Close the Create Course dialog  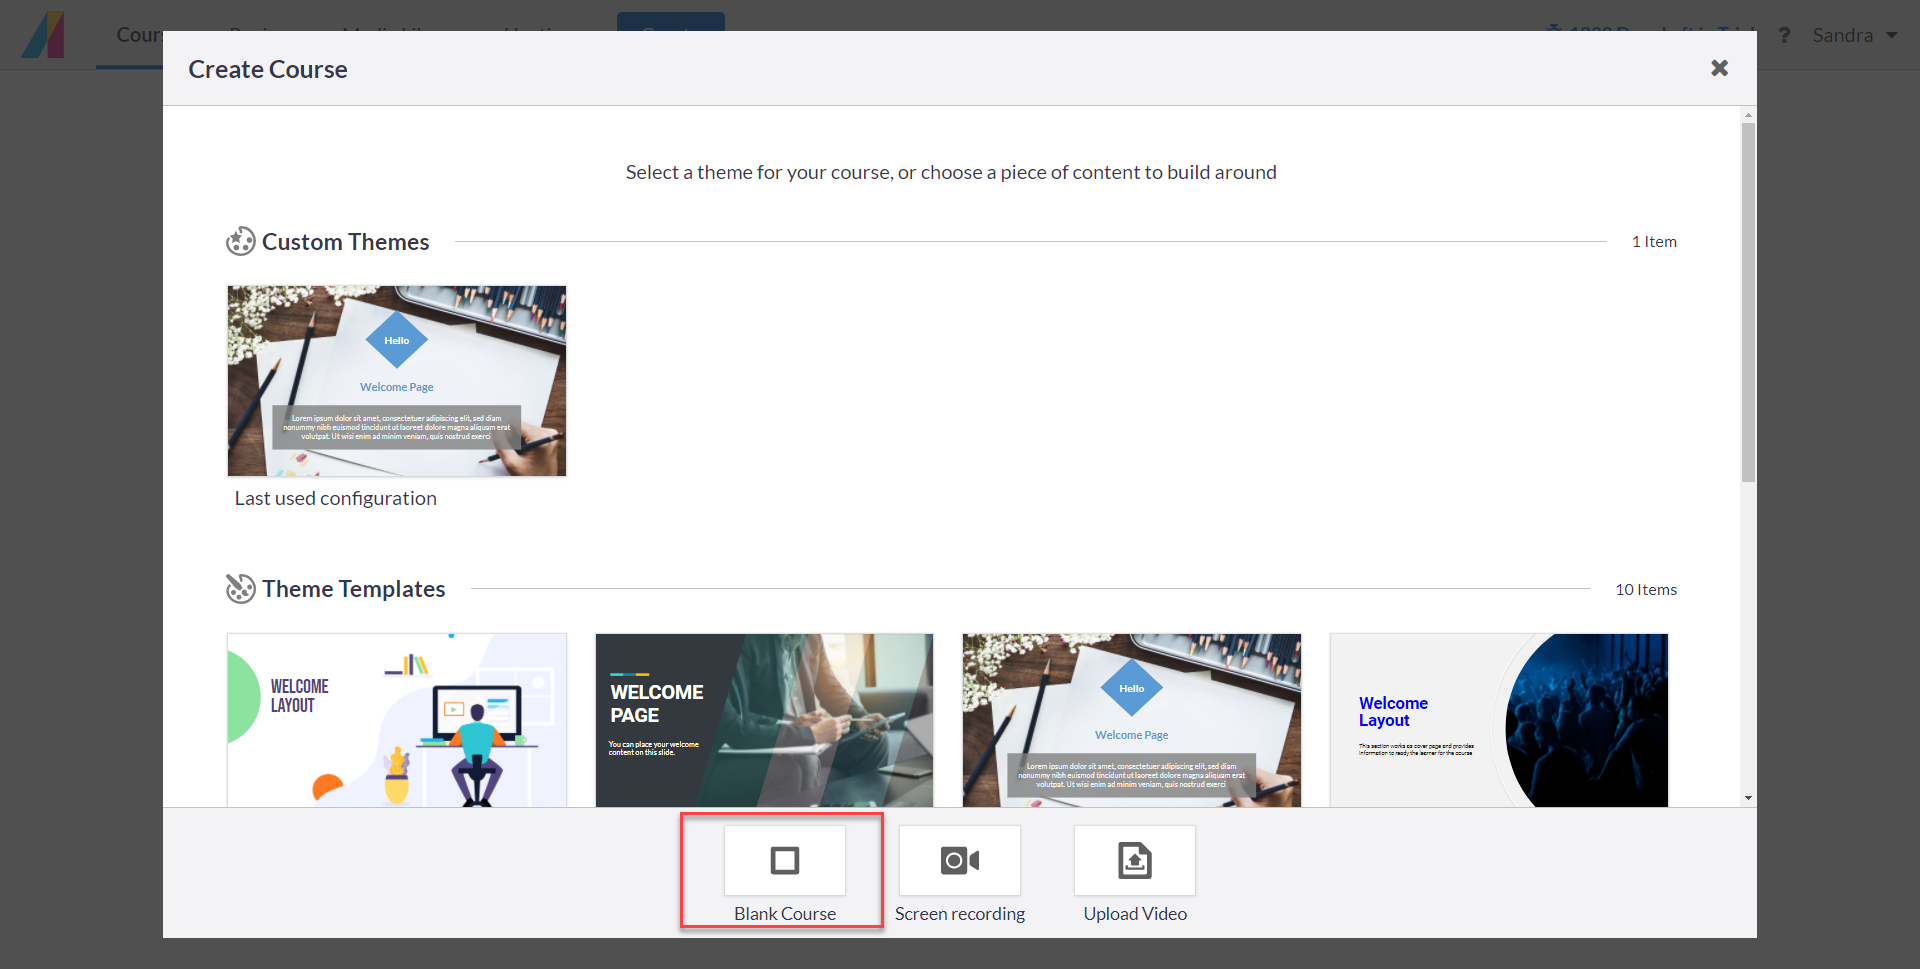coord(1719,68)
